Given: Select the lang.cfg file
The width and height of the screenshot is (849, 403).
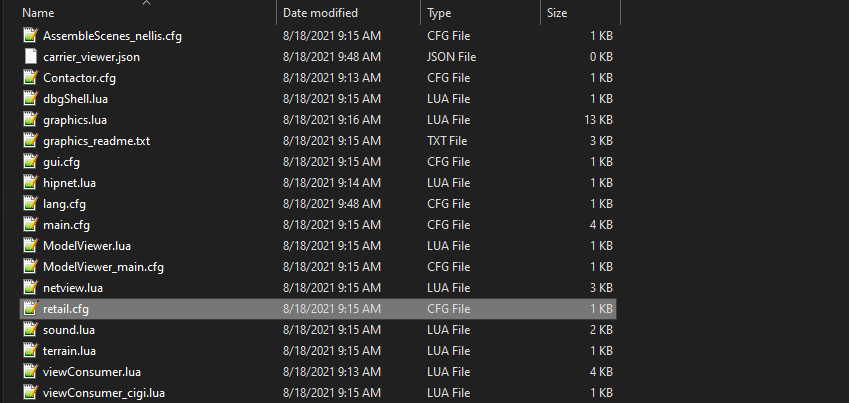Looking at the screenshot, I should click(64, 203).
